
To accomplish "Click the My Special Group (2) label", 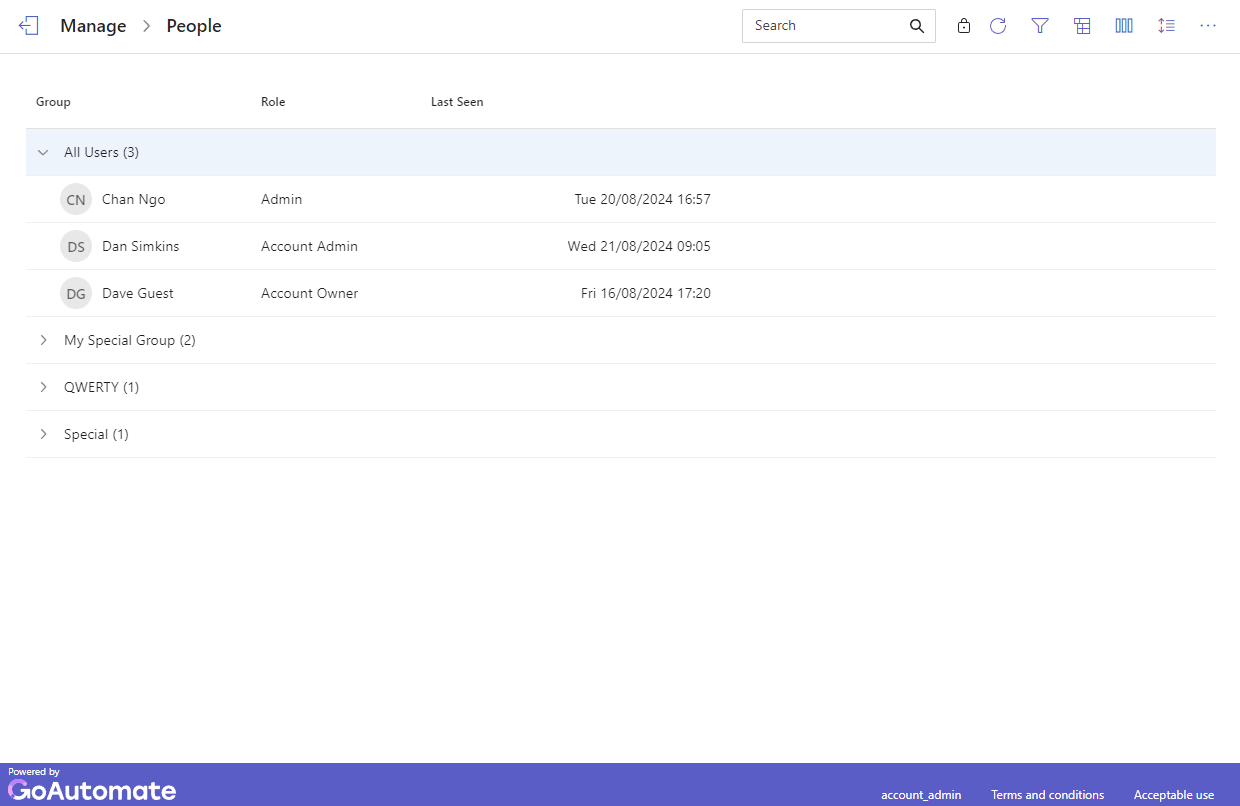I will 130,340.
